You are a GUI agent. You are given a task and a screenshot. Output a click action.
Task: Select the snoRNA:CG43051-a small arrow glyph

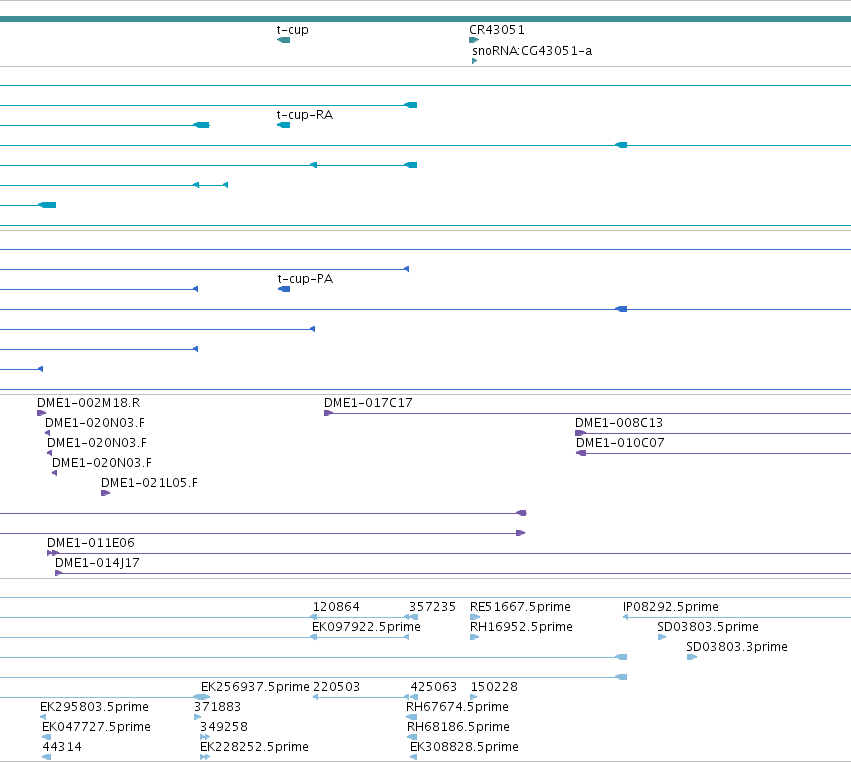[x=474, y=61]
